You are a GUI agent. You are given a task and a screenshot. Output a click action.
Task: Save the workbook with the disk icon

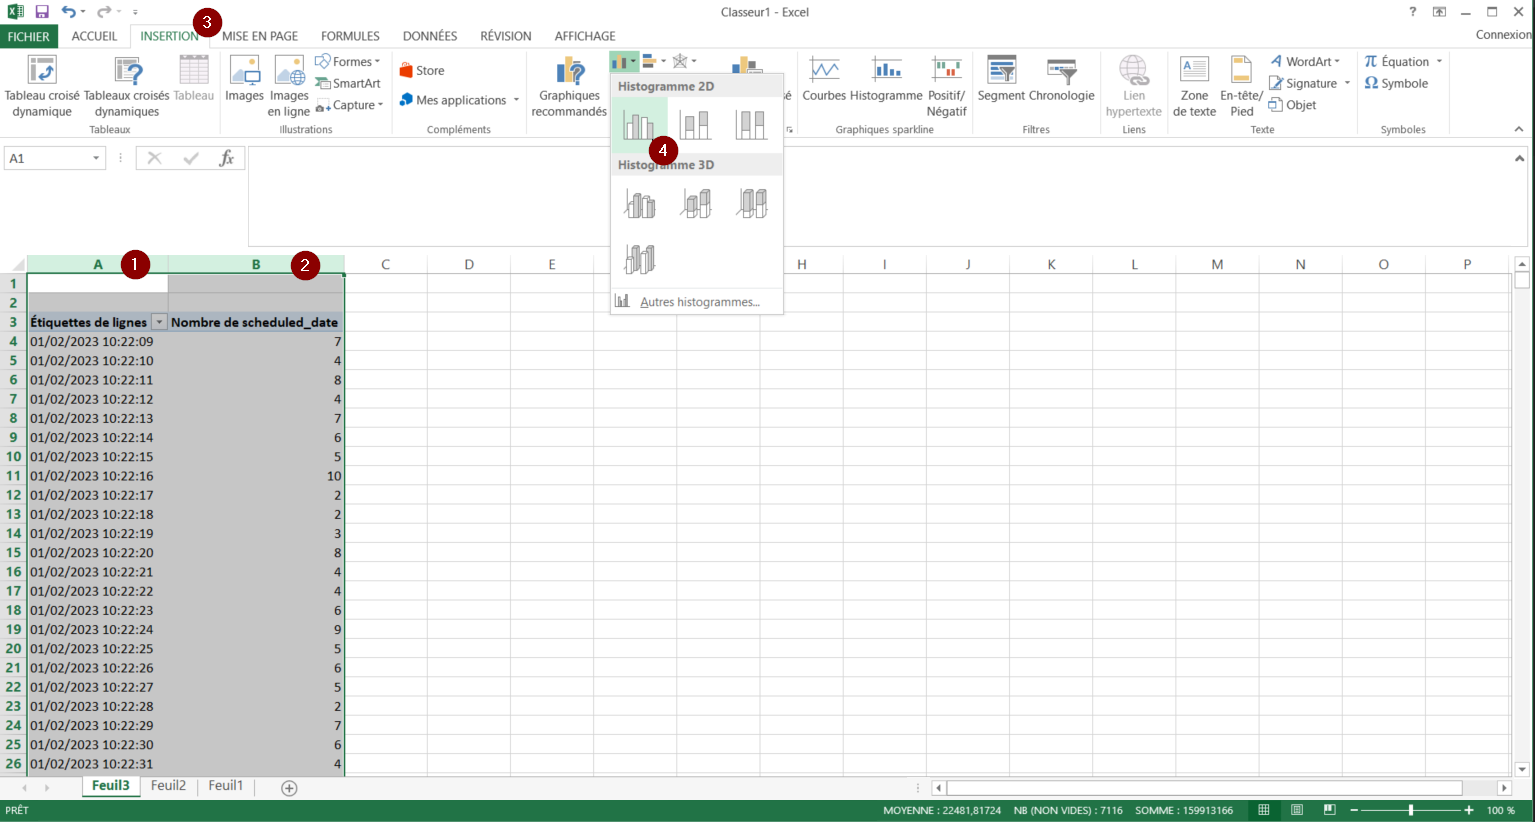coord(42,12)
